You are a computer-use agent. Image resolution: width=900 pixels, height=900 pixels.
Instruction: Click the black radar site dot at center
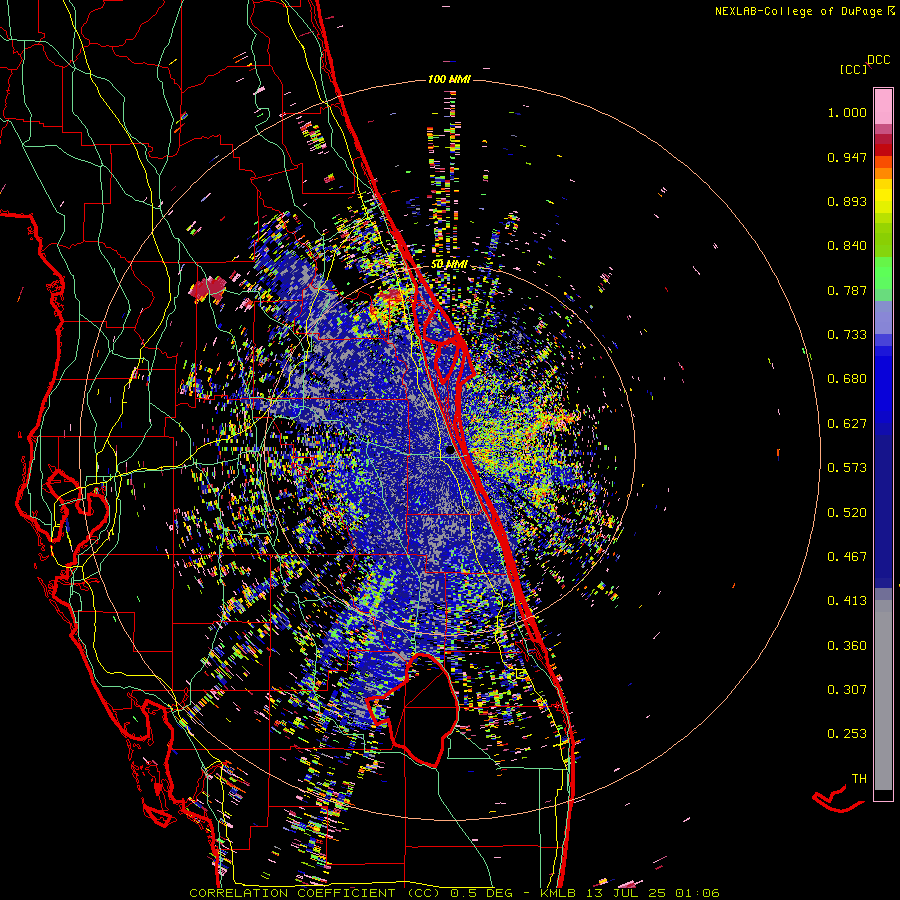click(450, 451)
